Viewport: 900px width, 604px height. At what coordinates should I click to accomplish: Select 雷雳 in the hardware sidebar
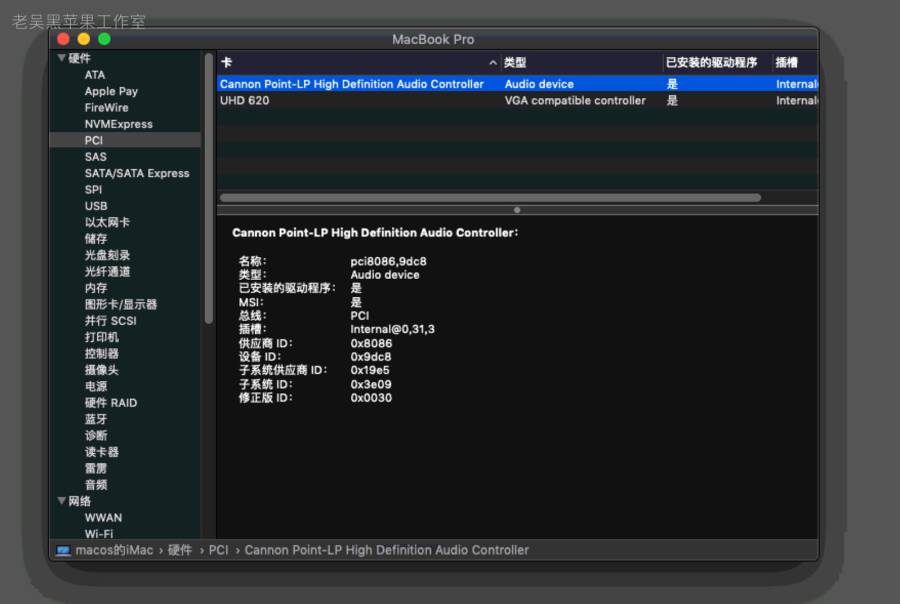pos(94,468)
